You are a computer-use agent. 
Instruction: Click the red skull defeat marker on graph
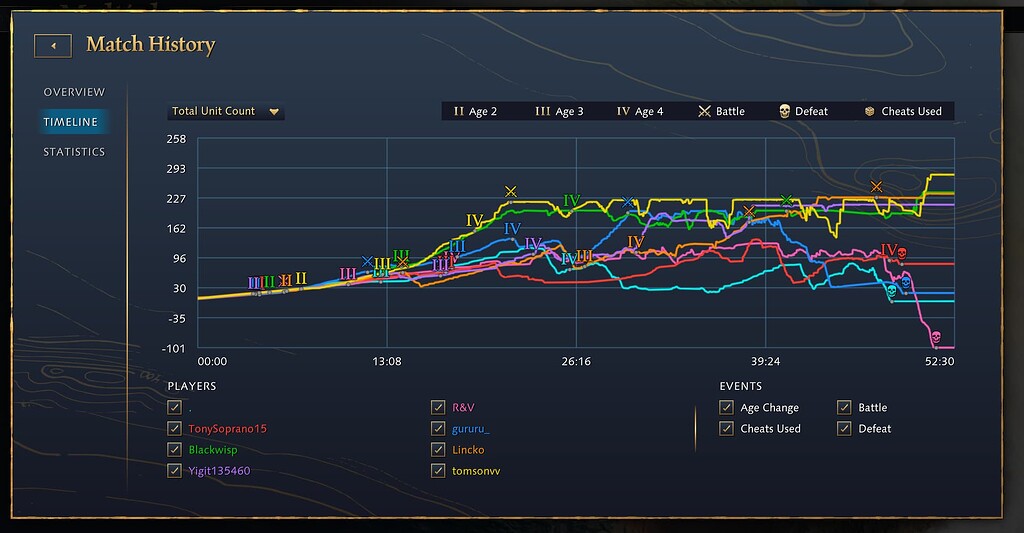click(x=902, y=253)
